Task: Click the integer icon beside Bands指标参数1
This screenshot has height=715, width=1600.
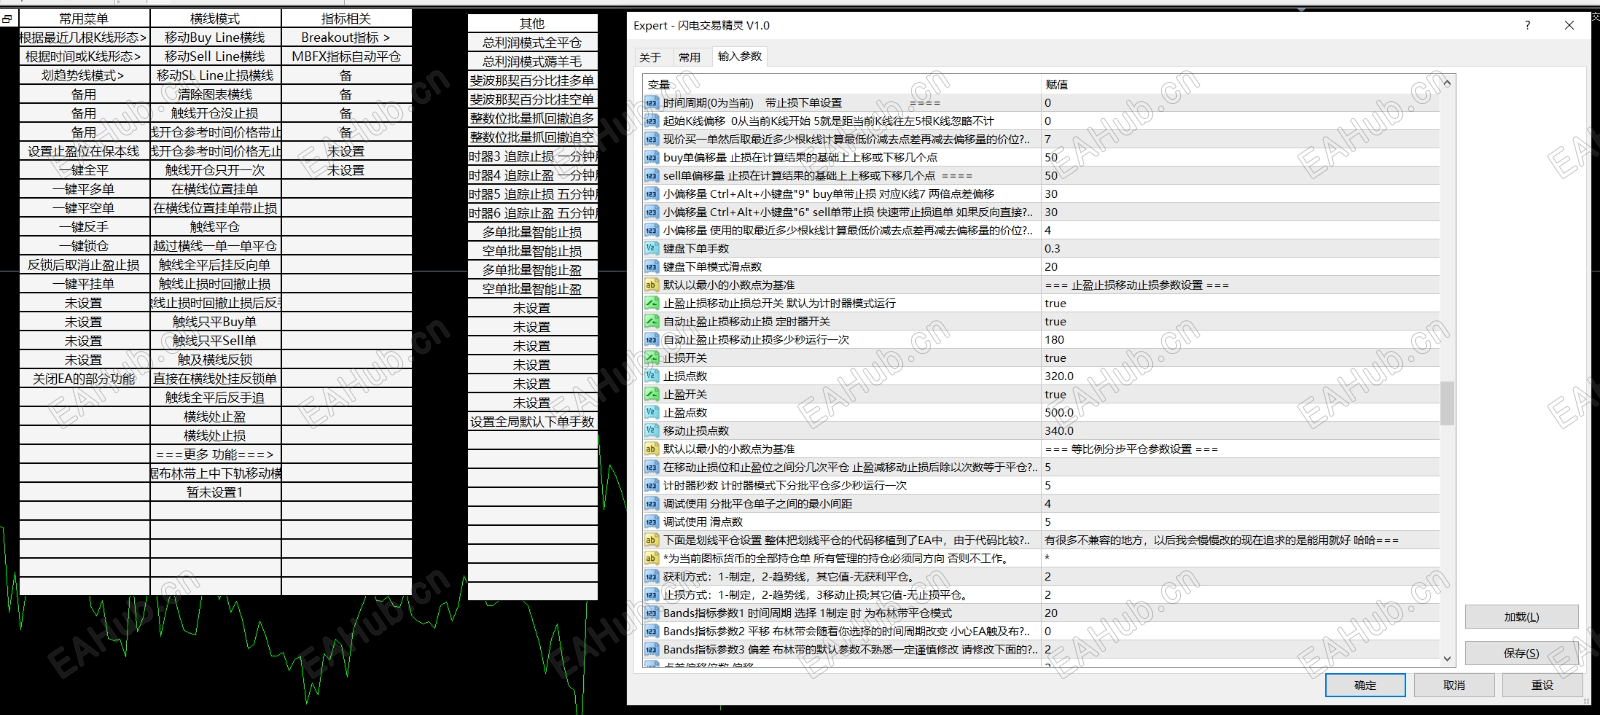Action: [651, 613]
